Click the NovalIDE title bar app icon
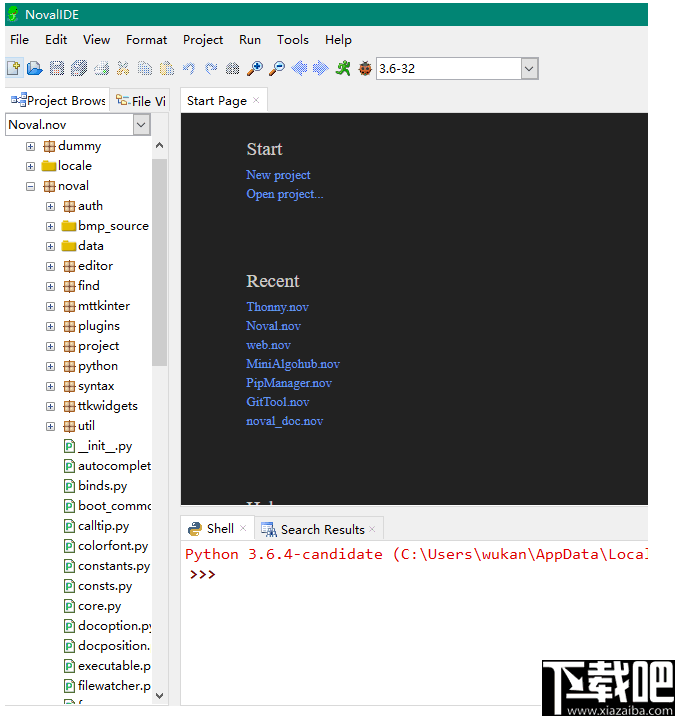This screenshot has height=716, width=677. click(13, 14)
